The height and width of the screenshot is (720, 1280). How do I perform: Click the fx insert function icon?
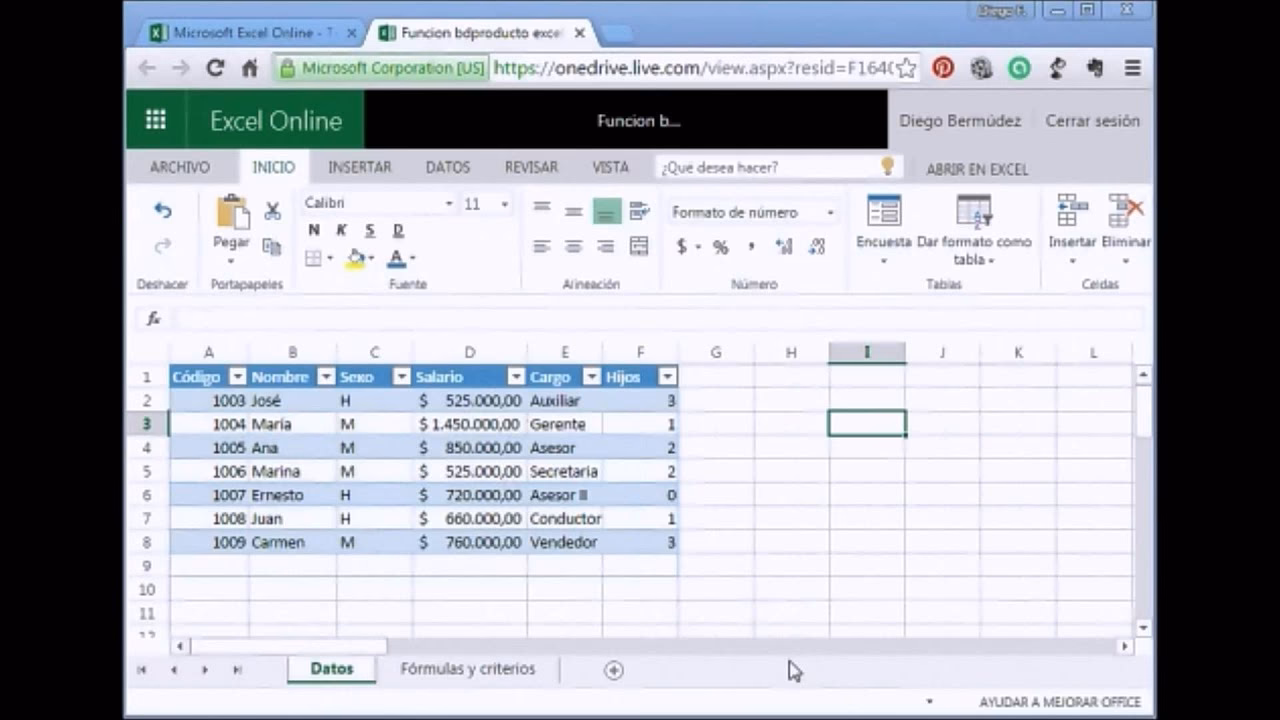tap(154, 319)
